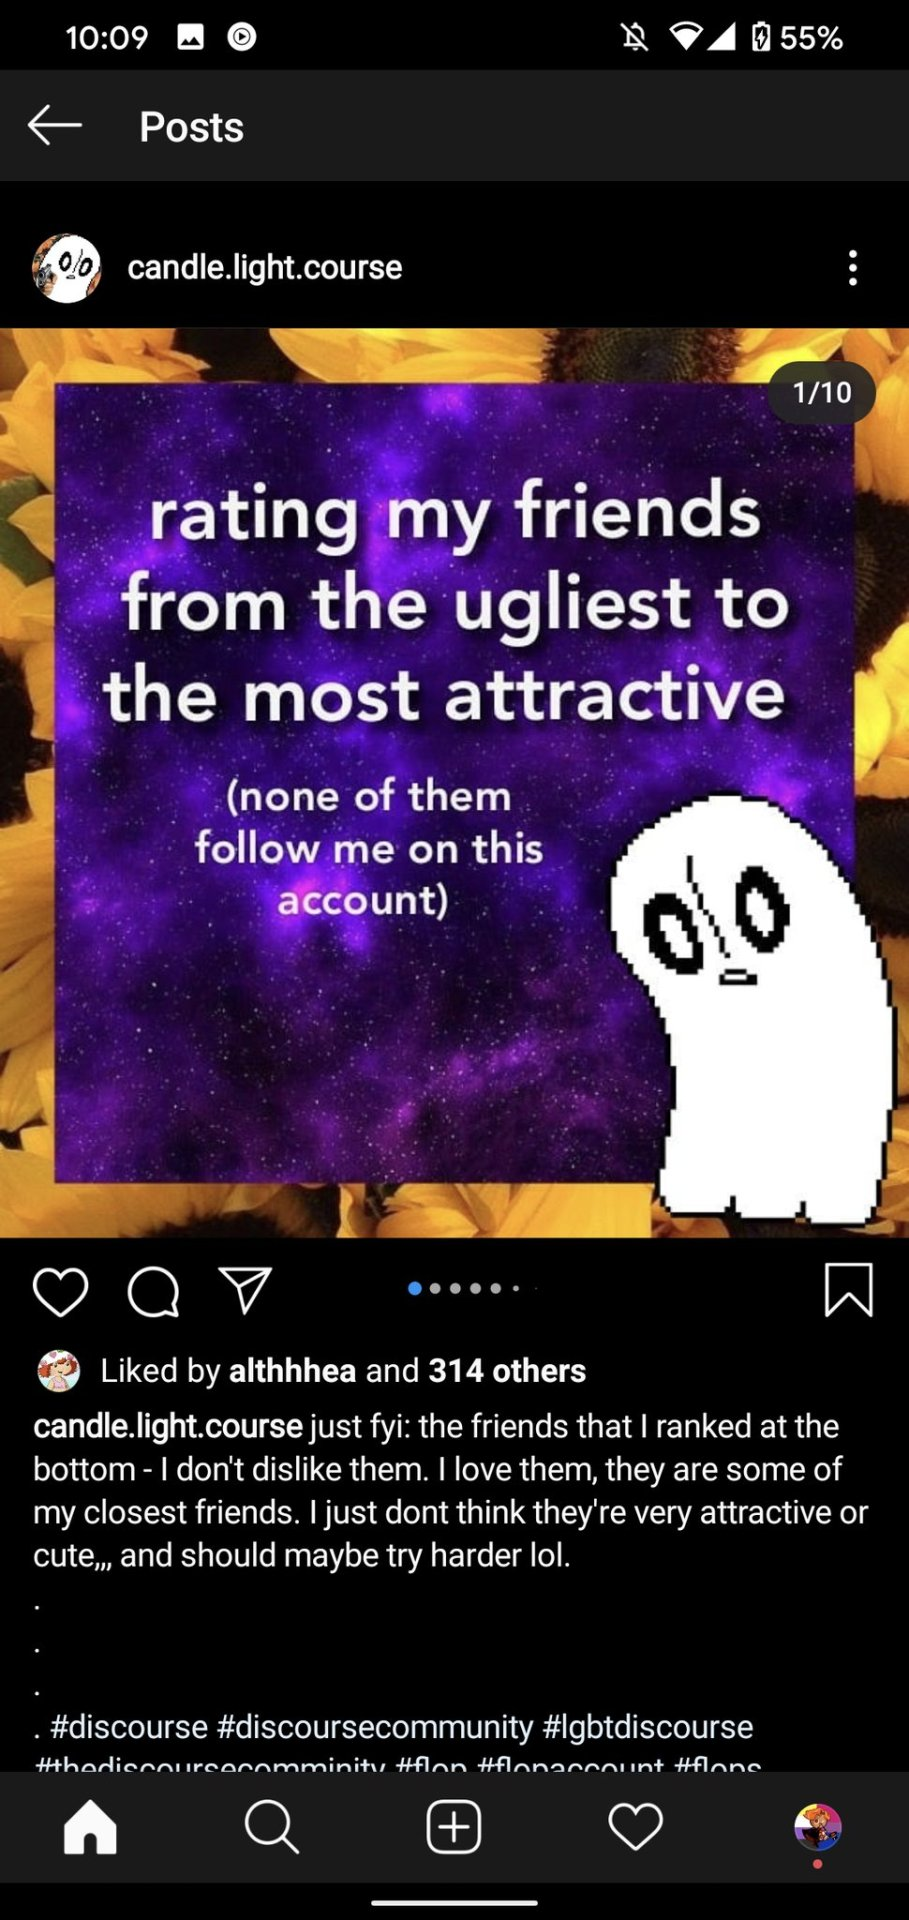
Task: Open liker althhhea's profile
Action: tap(293, 1370)
